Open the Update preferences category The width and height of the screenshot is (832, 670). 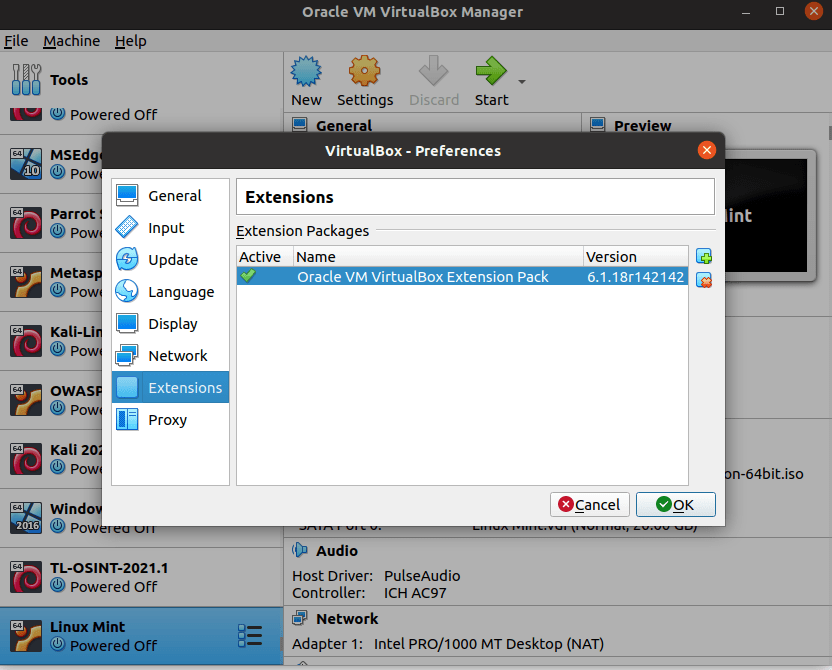(172, 260)
